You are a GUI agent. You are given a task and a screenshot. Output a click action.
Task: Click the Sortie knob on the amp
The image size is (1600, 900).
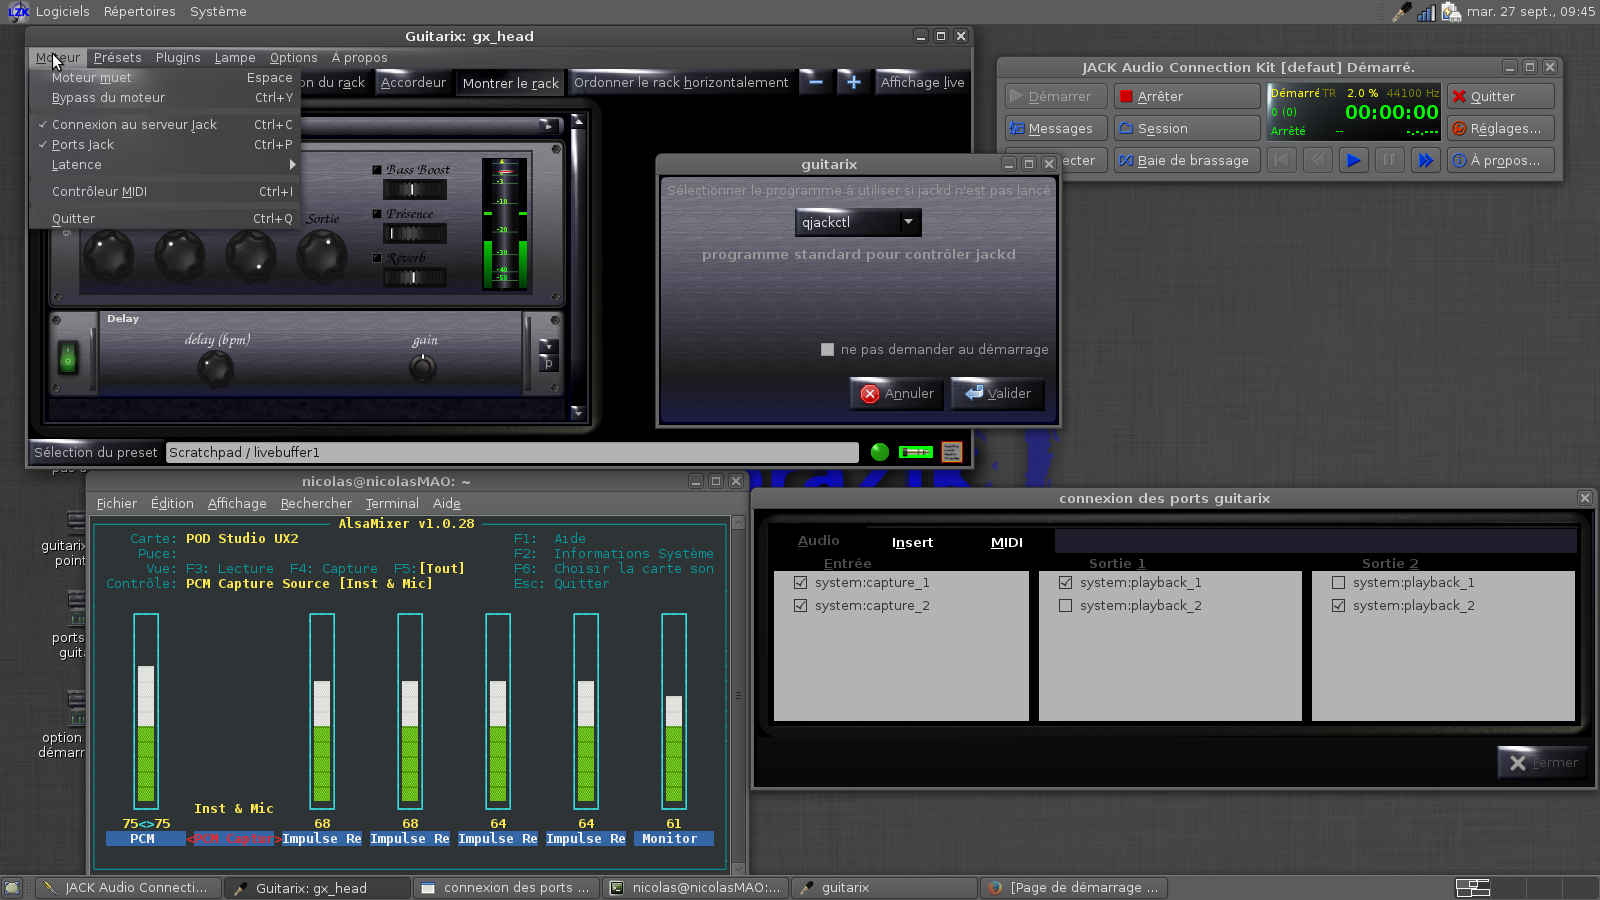point(322,256)
